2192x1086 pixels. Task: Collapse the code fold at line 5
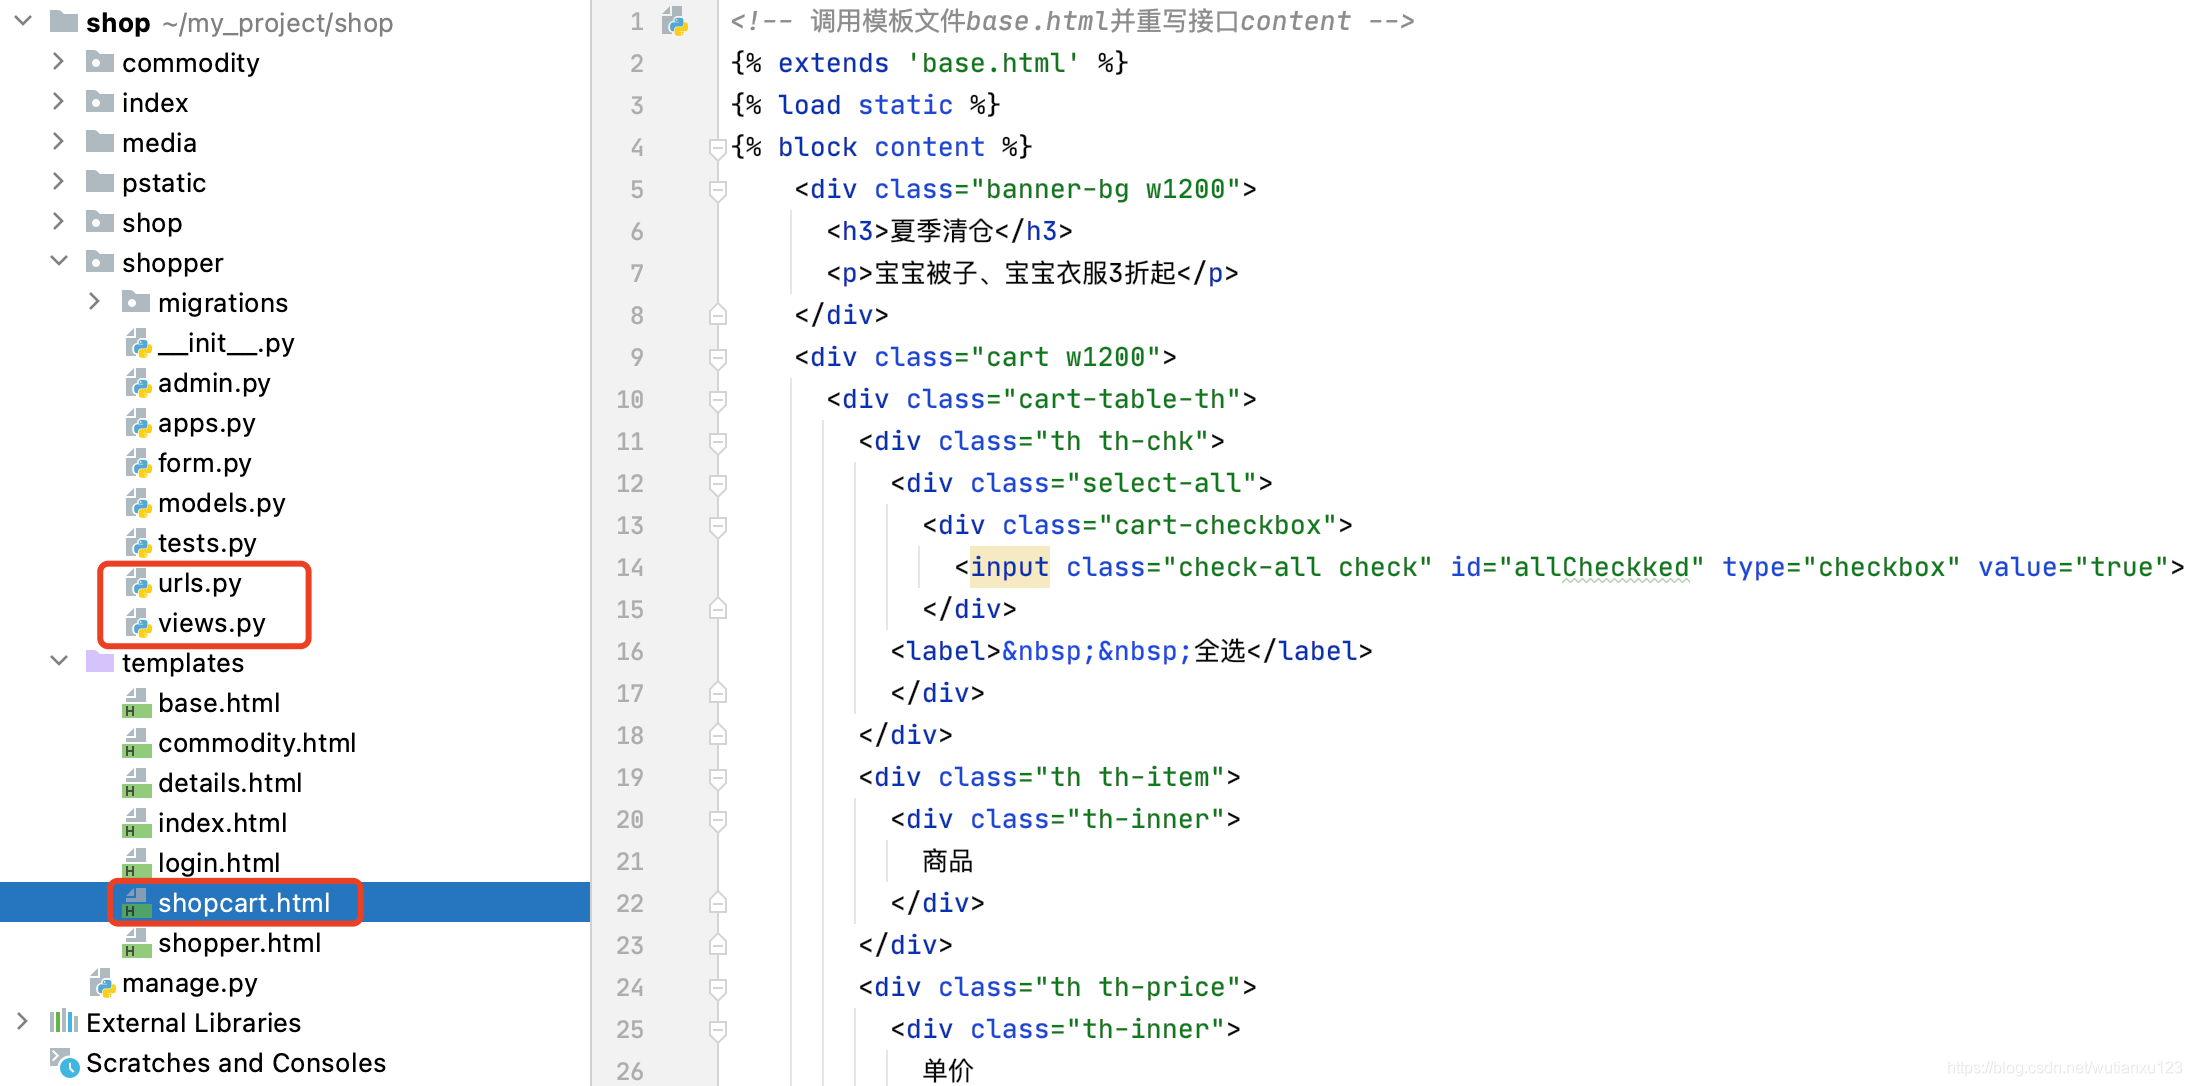[x=717, y=189]
